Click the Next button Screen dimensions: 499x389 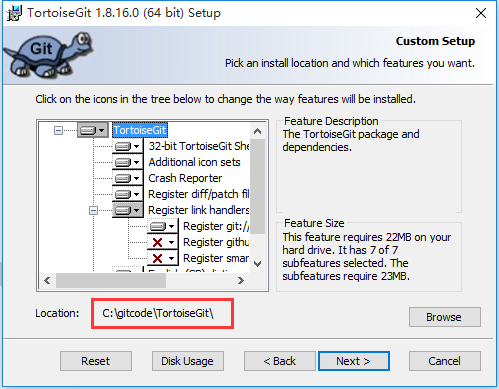[x=354, y=361]
